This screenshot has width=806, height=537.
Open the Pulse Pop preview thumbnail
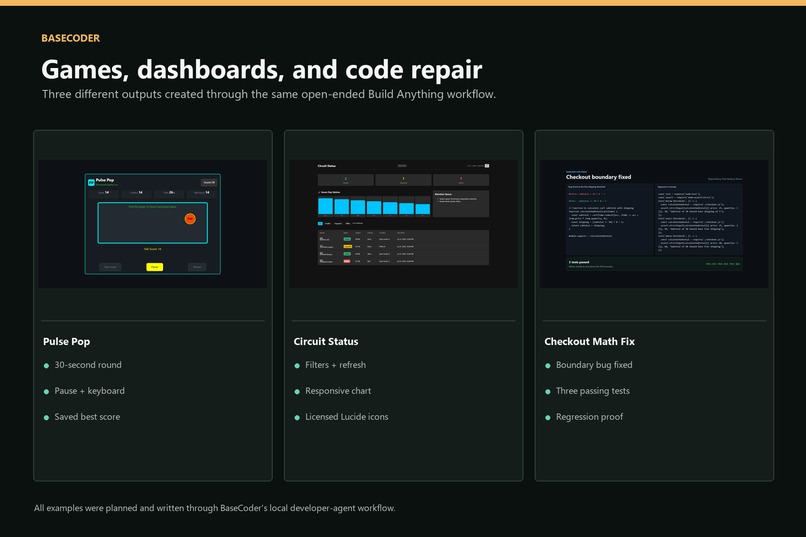pyautogui.click(x=153, y=224)
